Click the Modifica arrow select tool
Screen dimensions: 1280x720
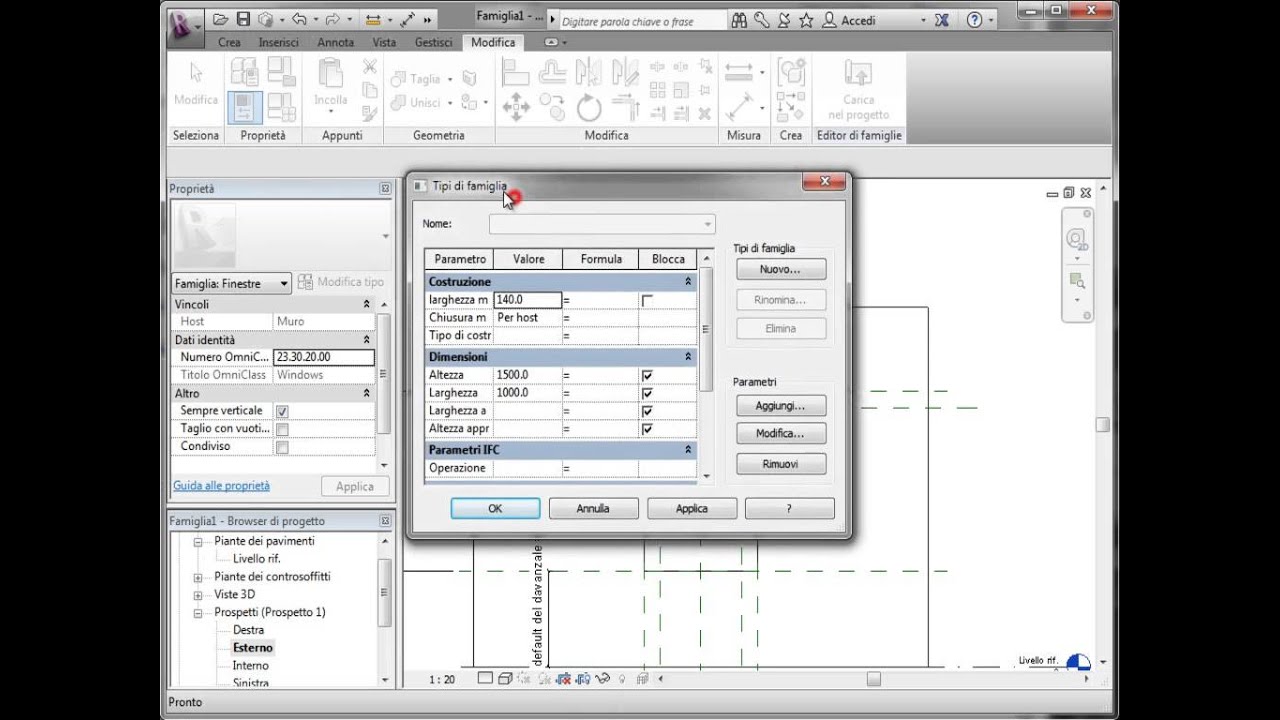(x=196, y=83)
